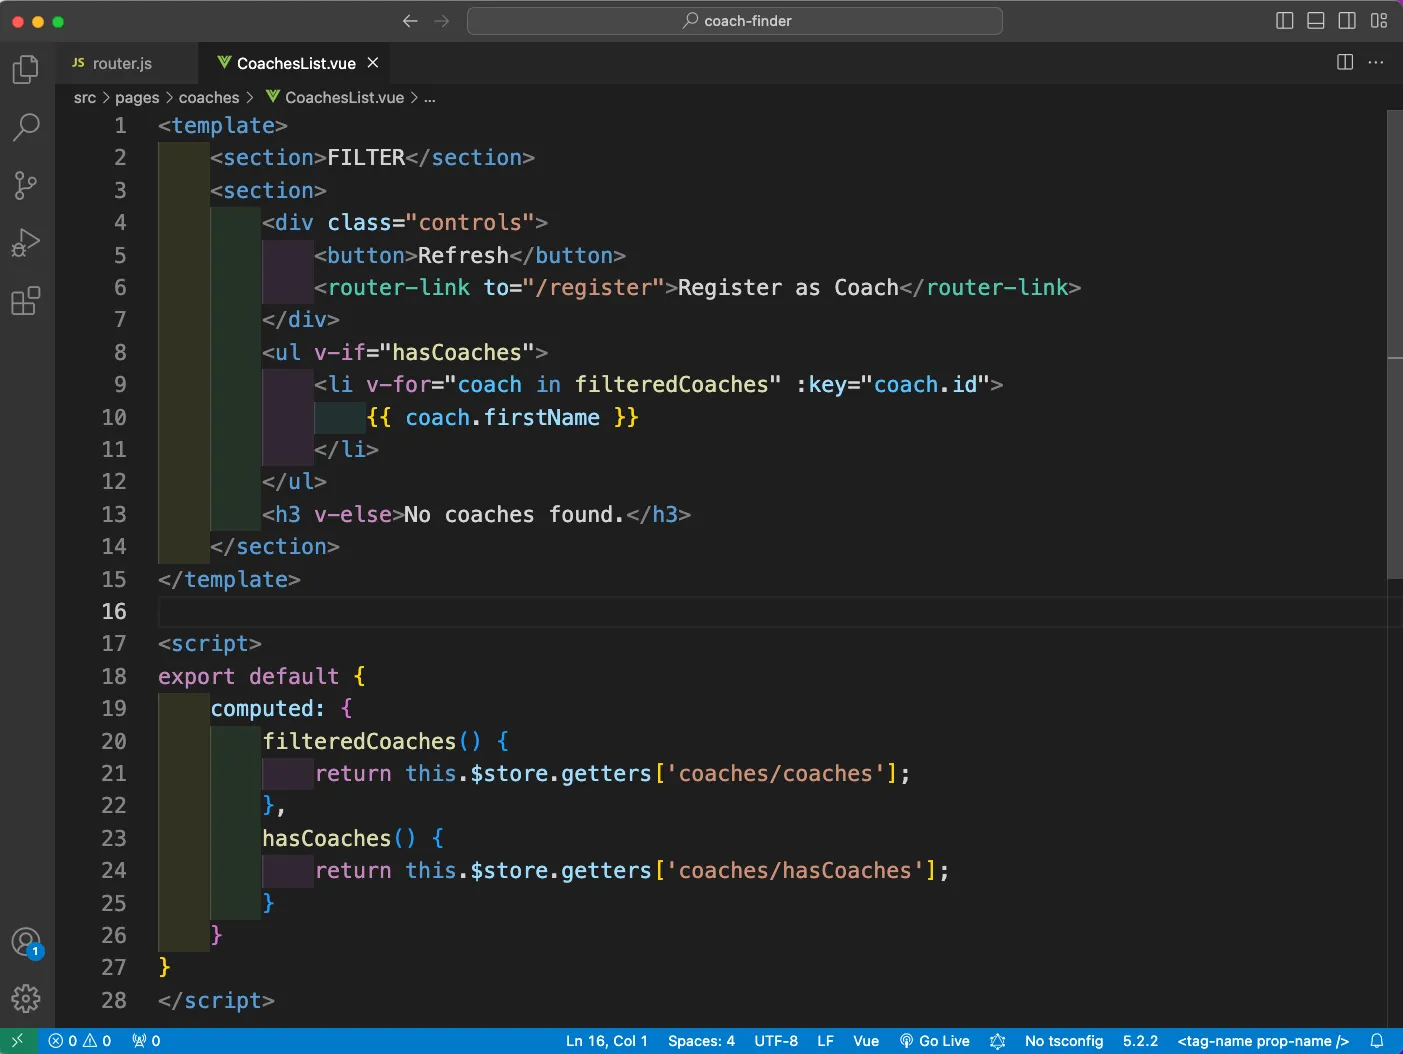Image resolution: width=1403 pixels, height=1054 pixels.
Task: Open the Search view in activity bar
Action: tap(26, 127)
